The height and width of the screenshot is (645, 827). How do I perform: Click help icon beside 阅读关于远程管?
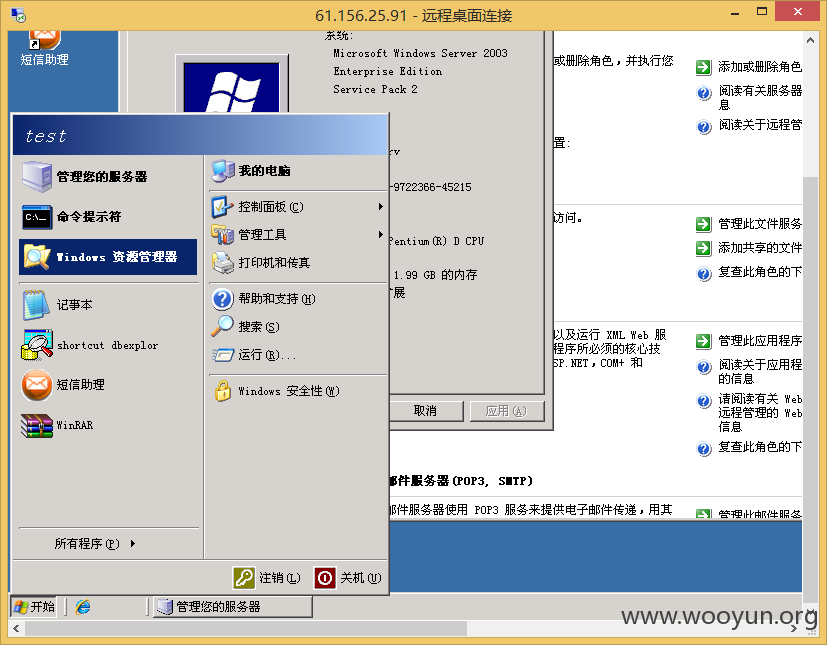click(x=704, y=127)
